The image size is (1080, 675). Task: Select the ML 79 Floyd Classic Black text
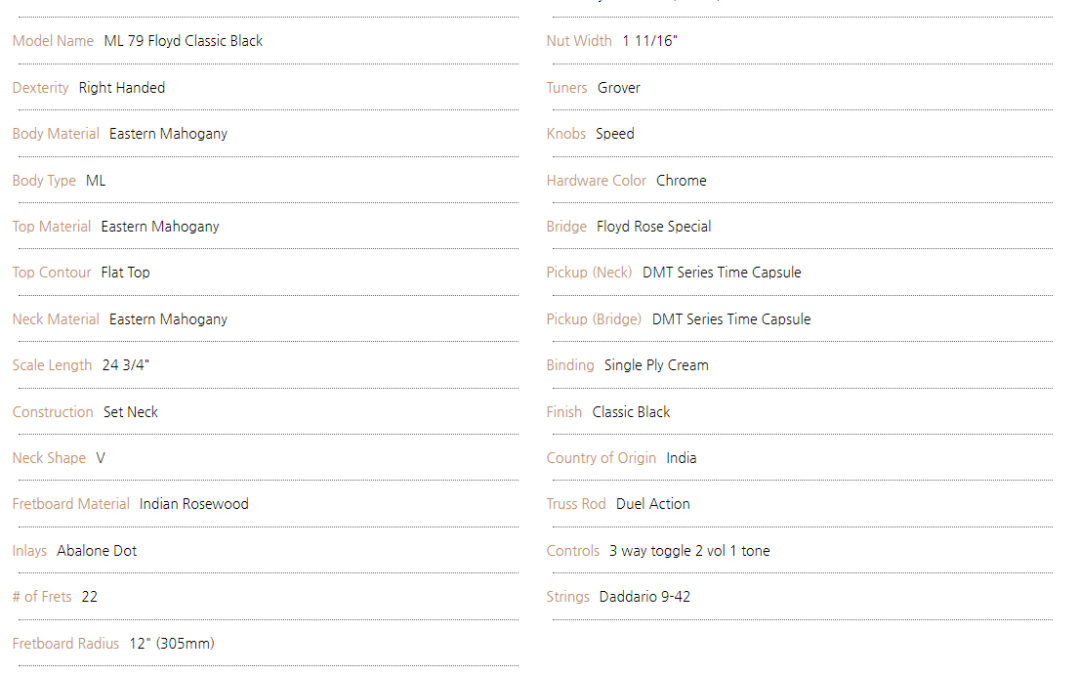pyautogui.click(x=183, y=41)
